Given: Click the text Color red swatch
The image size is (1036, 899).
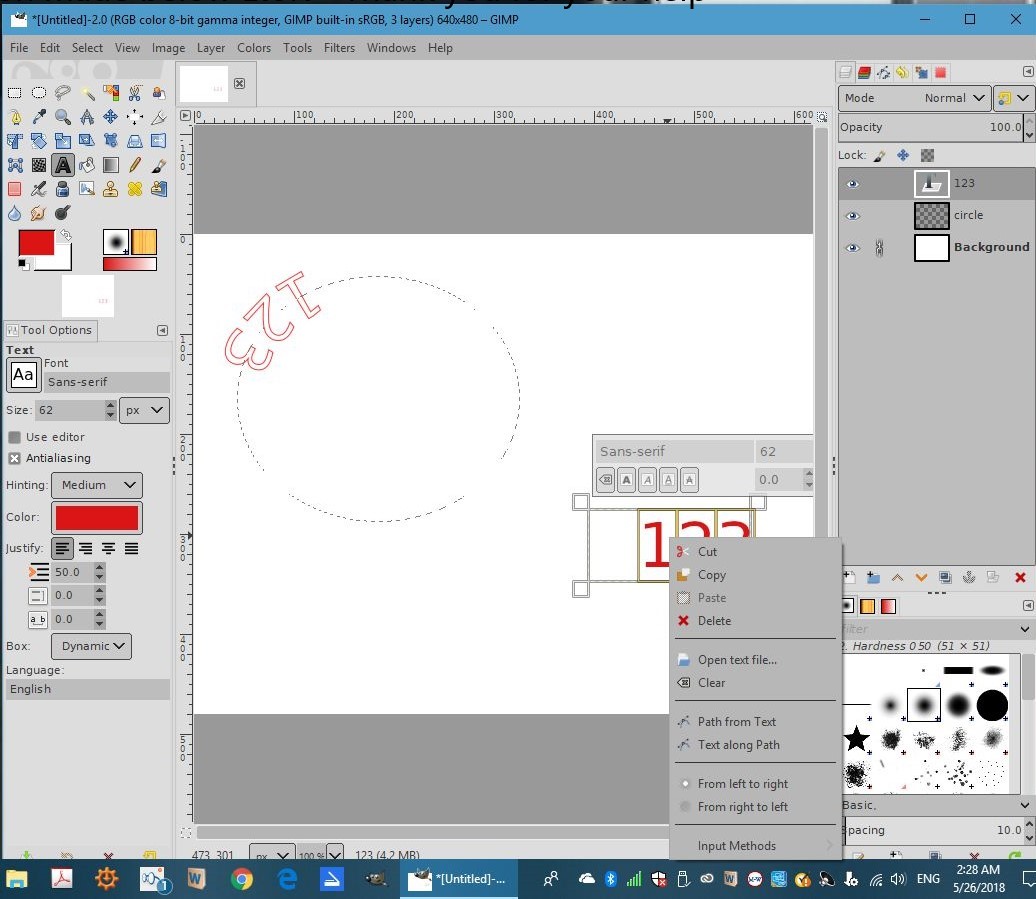Looking at the screenshot, I should click(97, 517).
